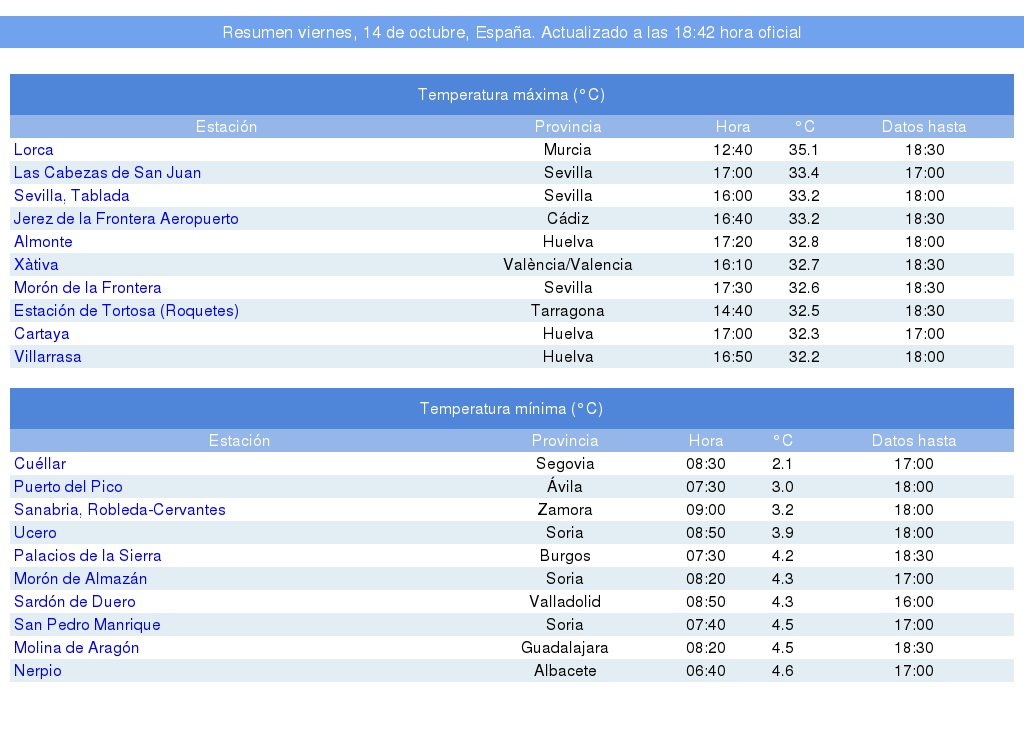Select the 32.3 value in Cartaya row
Screen dimensions: 1024x755
[803, 334]
